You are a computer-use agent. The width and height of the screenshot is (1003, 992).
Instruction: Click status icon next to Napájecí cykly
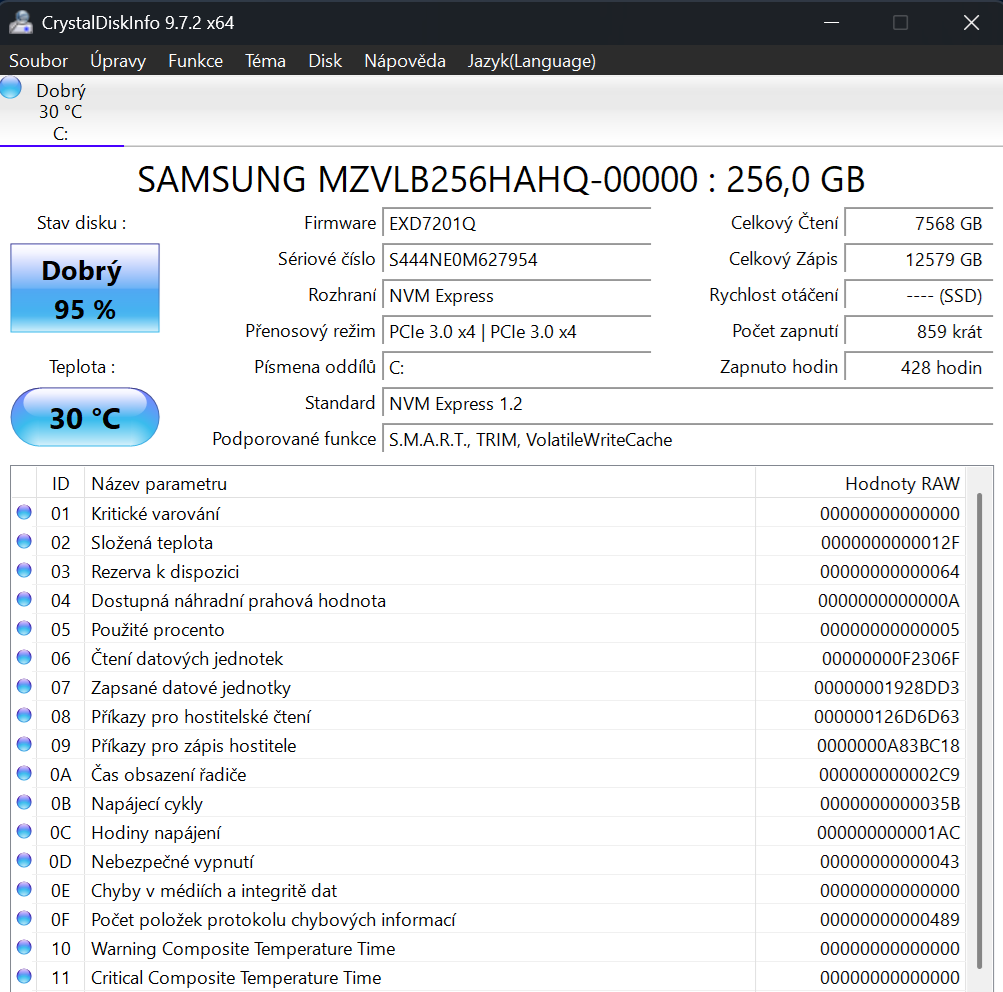[24, 803]
